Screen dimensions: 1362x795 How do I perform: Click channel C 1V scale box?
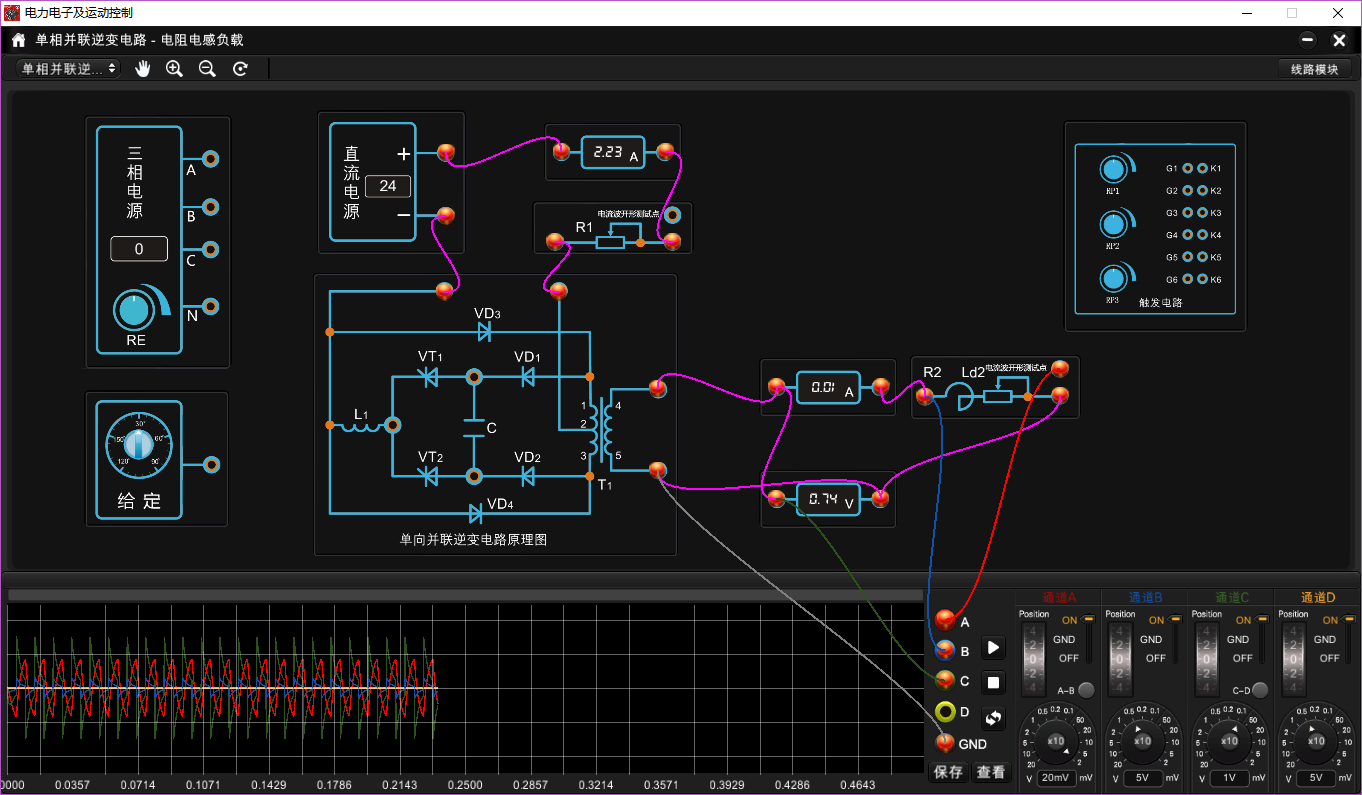coord(1229,777)
